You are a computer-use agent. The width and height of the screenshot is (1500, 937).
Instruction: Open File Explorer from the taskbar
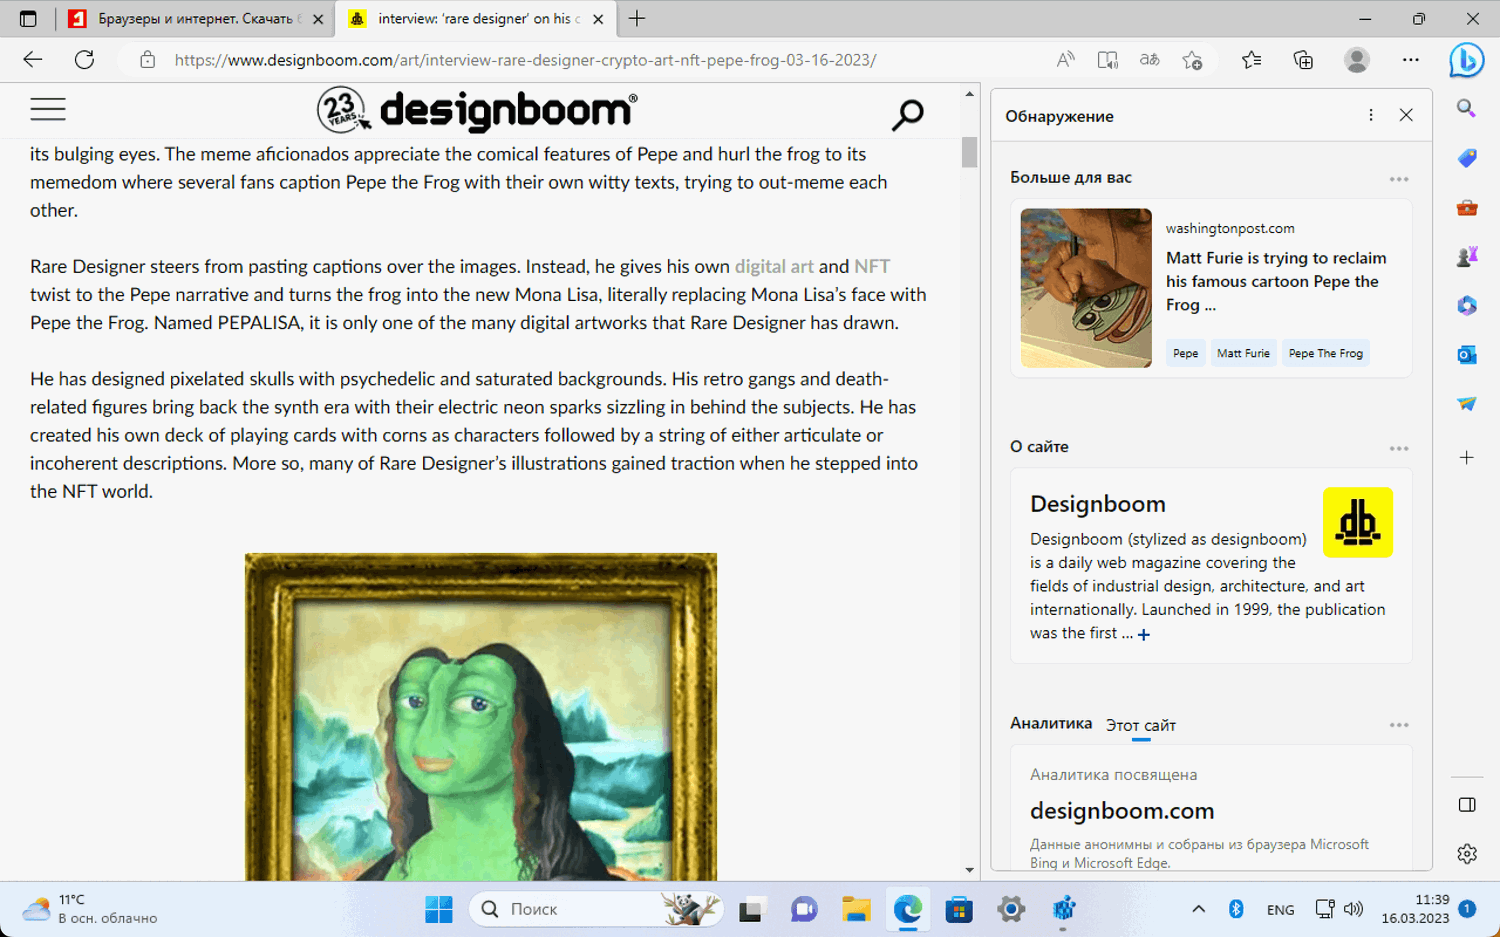pyautogui.click(x=856, y=909)
